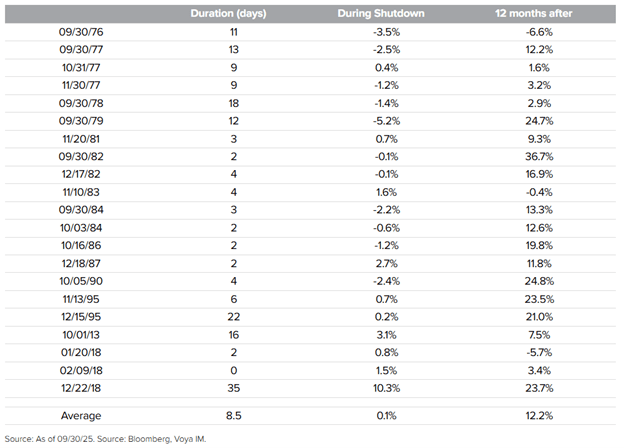
Task: Select the 02/09/18 date cell
Action: pyautogui.click(x=80, y=366)
